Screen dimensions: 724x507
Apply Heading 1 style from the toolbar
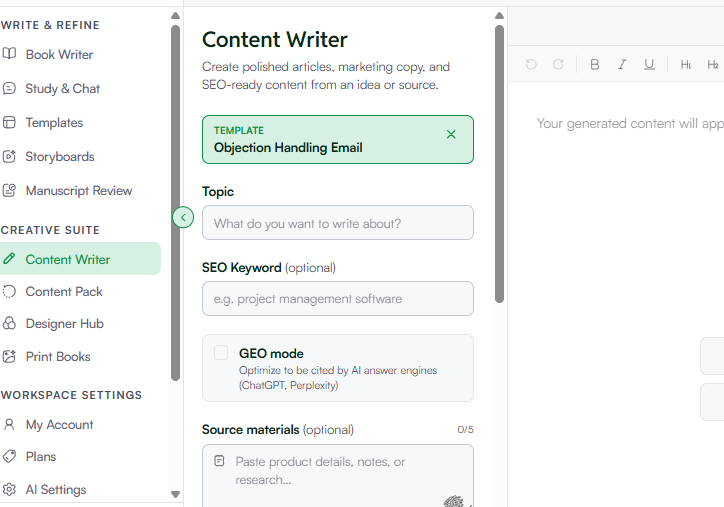(x=686, y=65)
